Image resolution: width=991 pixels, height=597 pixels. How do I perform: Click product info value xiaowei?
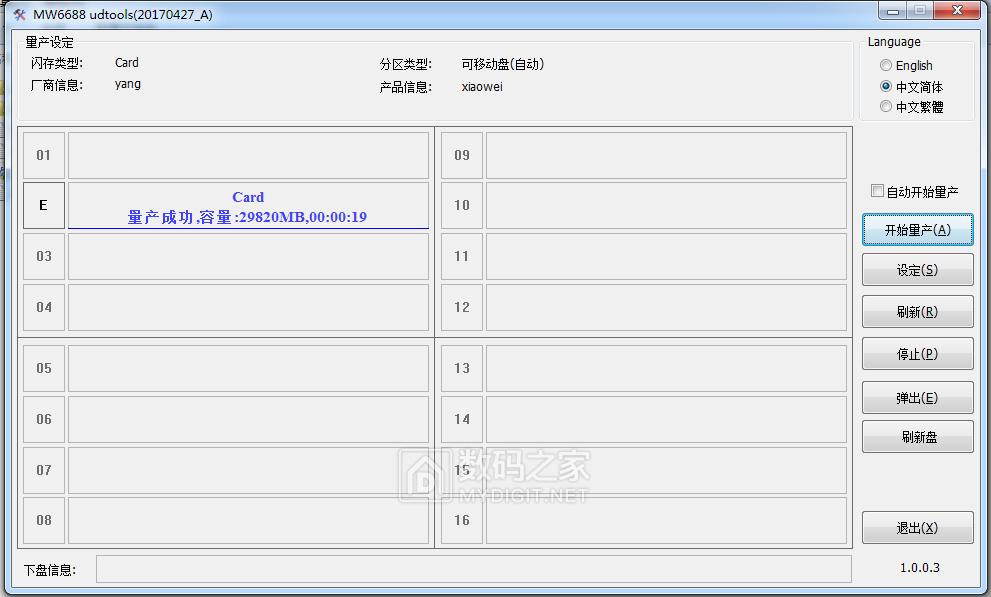click(482, 87)
